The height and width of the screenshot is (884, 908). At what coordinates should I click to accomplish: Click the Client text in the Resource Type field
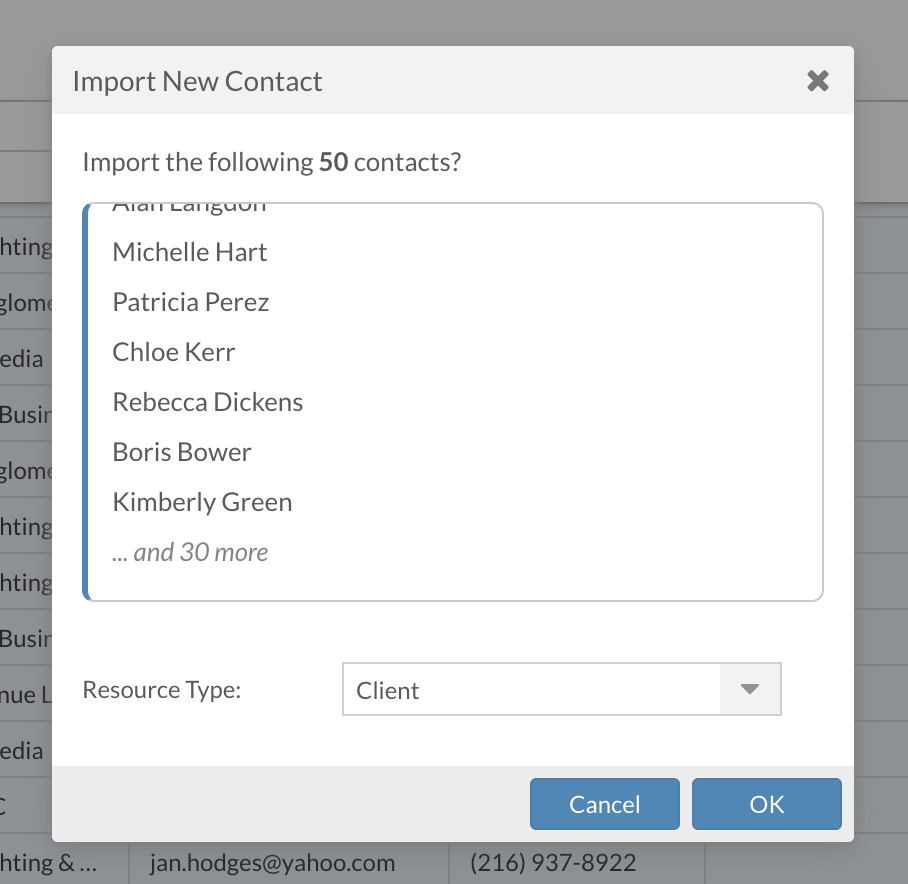point(388,691)
